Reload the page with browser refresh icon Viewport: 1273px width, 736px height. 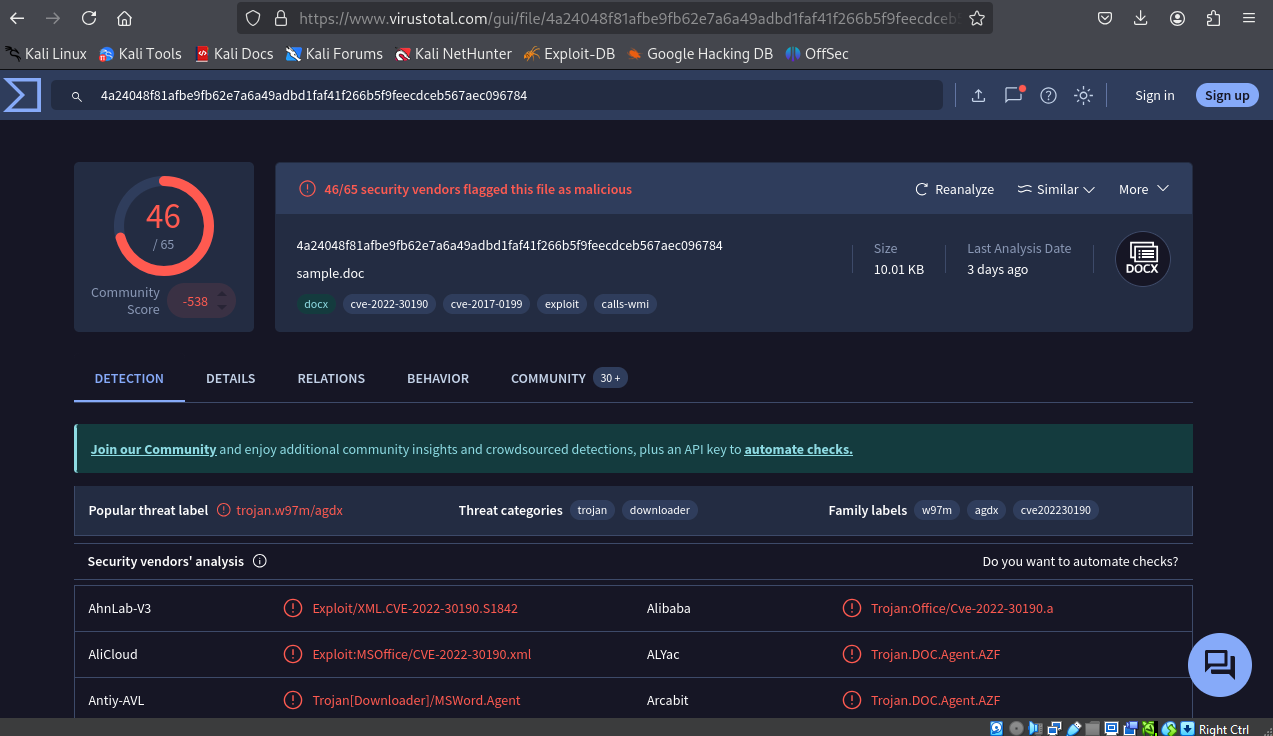click(x=89, y=18)
